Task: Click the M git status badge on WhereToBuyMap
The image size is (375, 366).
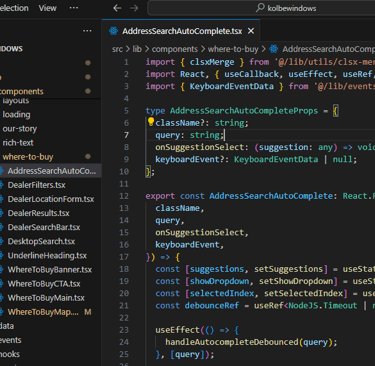Action: pos(88,312)
